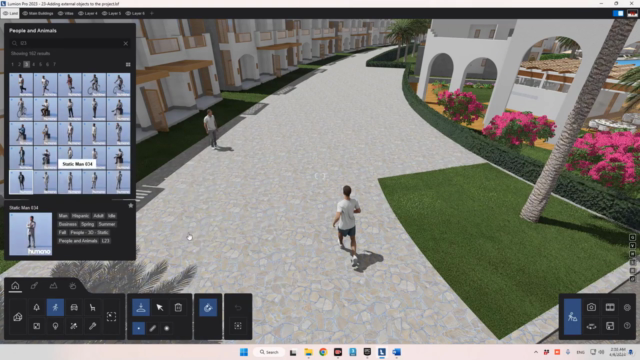
Task: Select the Indoor objects category icon
Action: 36,326
